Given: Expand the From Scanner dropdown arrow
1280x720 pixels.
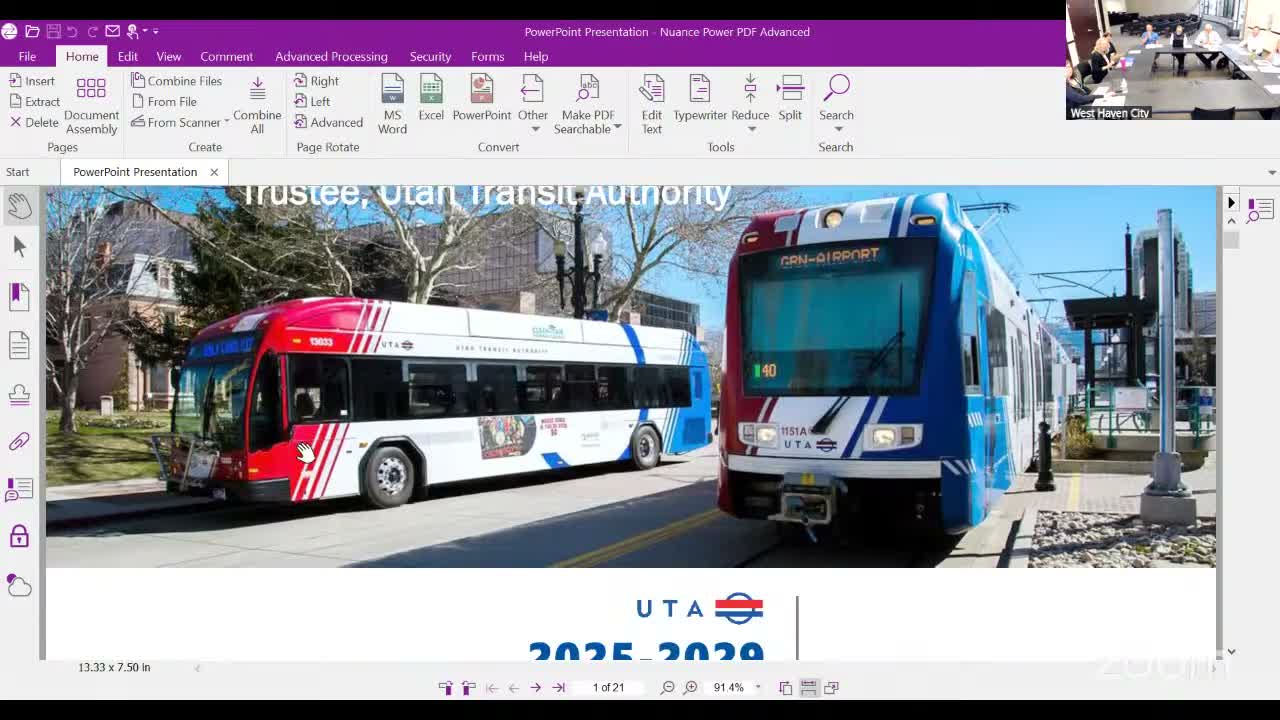Looking at the screenshot, I should pyautogui.click(x=227, y=123).
